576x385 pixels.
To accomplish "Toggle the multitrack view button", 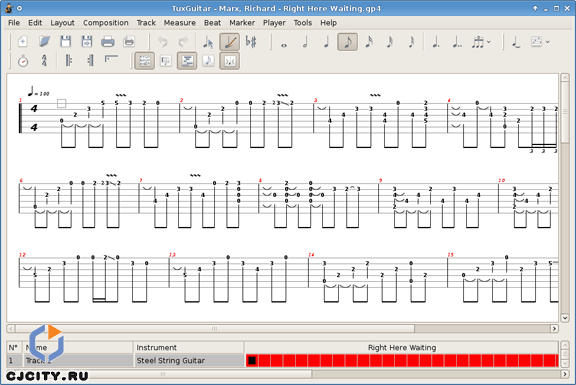I will [187, 61].
